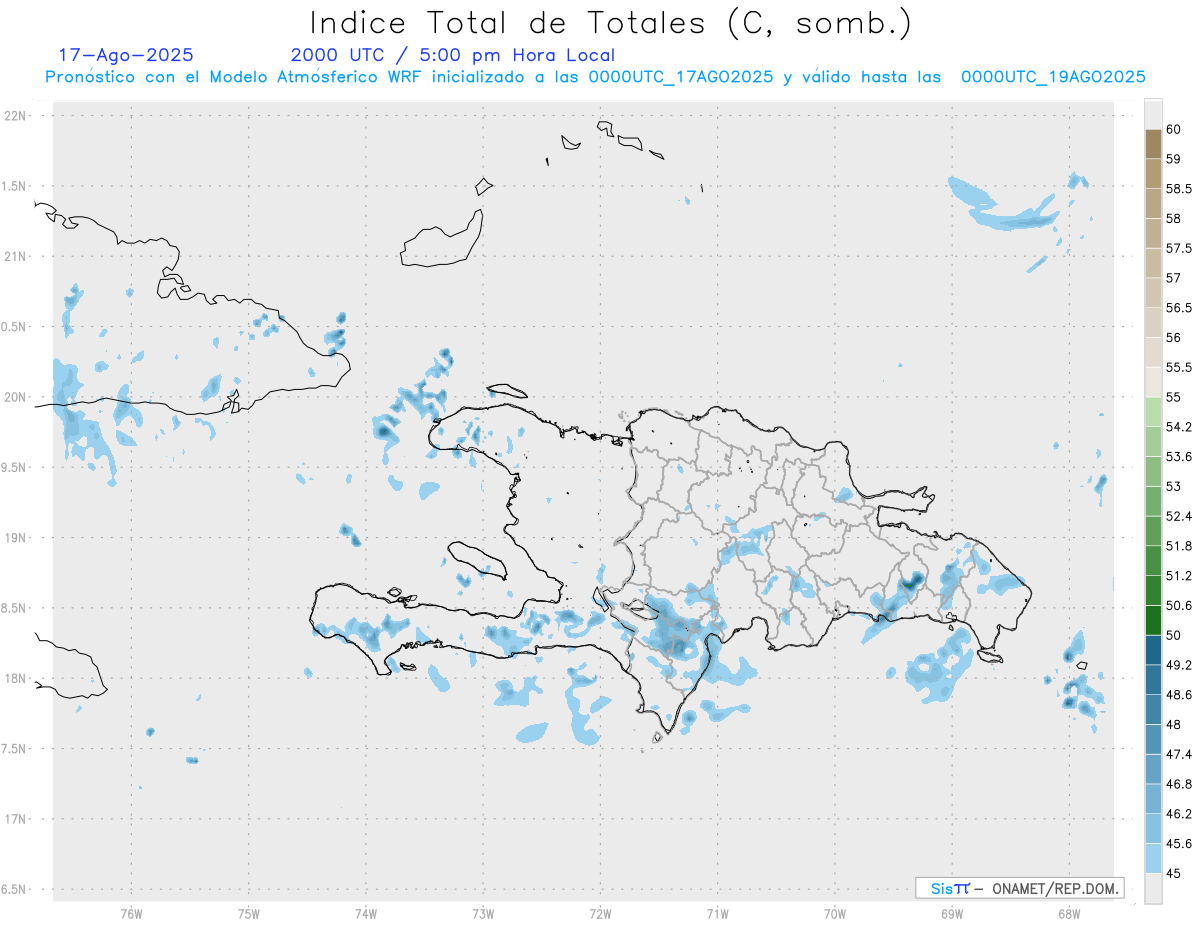Viewport: 1200px width, 927px height.
Task: Click the 17N latitude axis label
Action: (17, 819)
